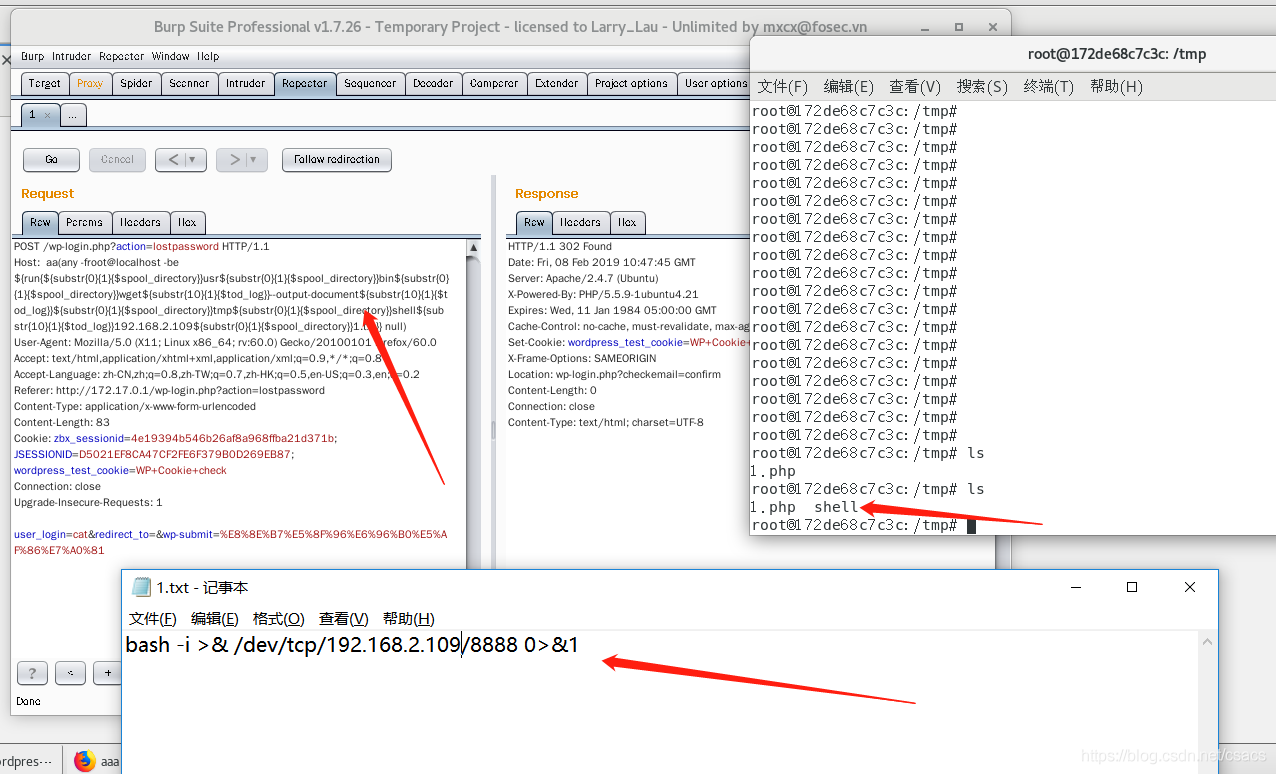The height and width of the screenshot is (774, 1276).
Task: Open Notepad 编辑(E) menu
Action: (x=215, y=619)
